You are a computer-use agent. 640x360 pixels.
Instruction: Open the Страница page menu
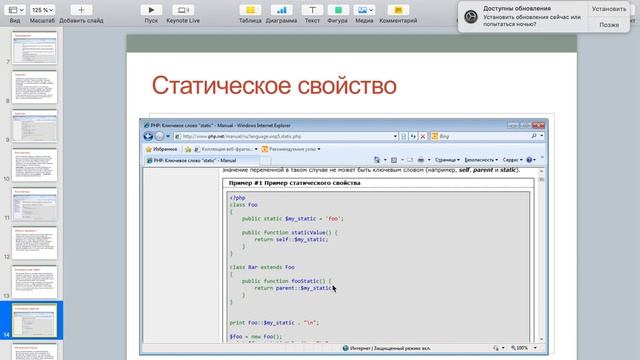pos(447,160)
